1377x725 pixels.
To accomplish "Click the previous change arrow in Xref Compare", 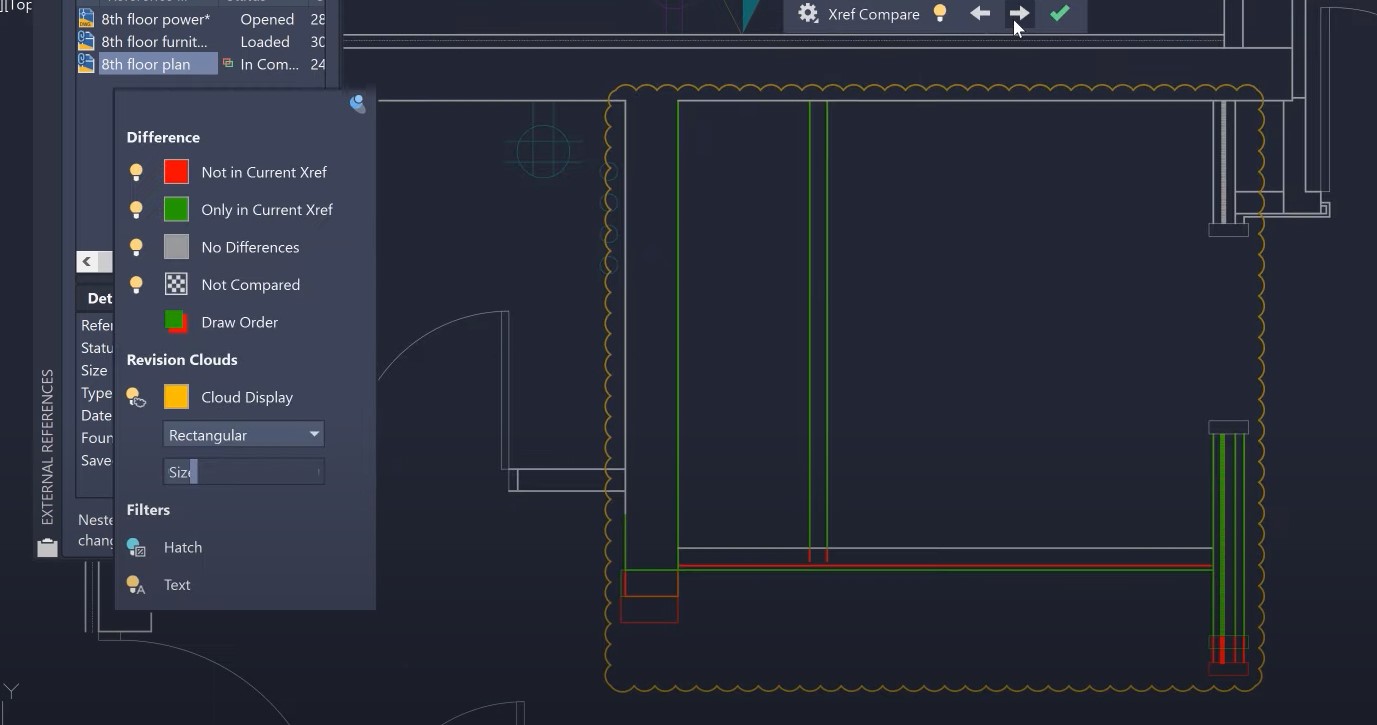I will pos(980,14).
